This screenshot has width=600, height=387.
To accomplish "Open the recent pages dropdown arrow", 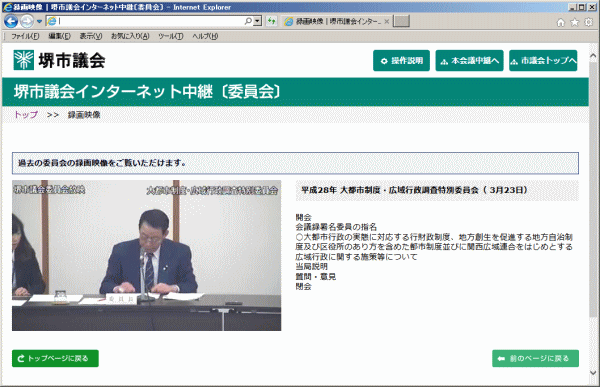I will (x=39, y=21).
